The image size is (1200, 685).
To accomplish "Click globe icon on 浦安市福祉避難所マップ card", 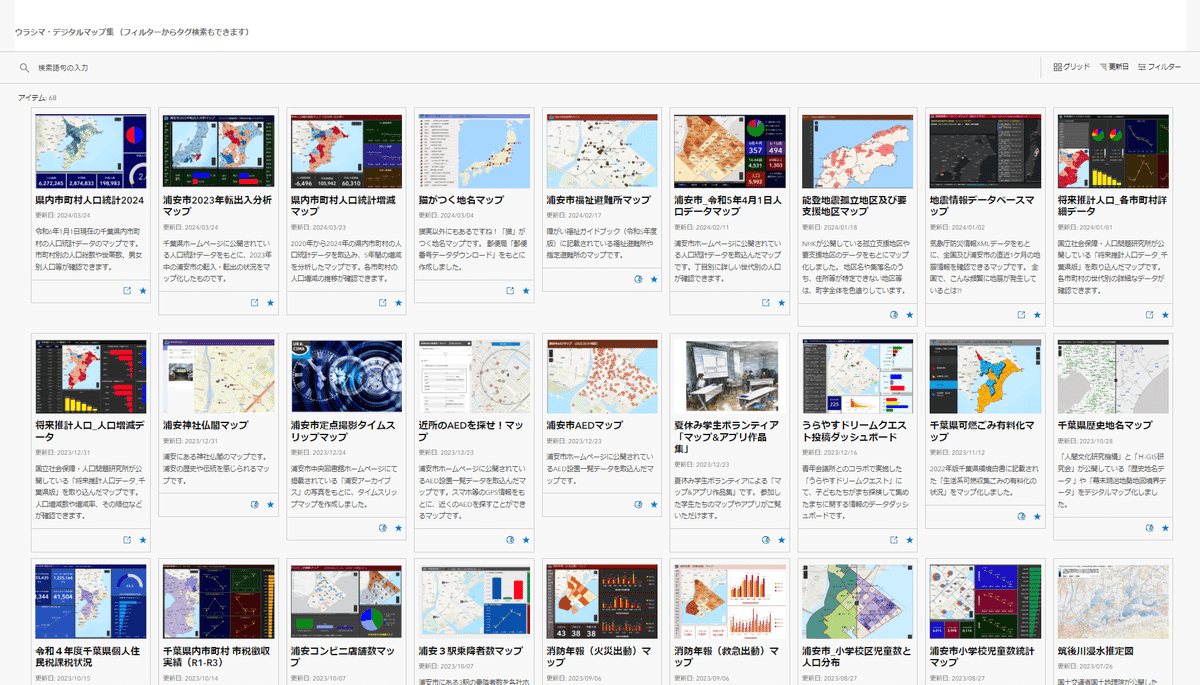I will point(638,280).
